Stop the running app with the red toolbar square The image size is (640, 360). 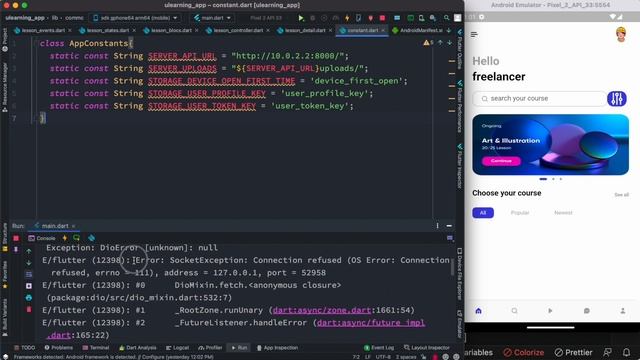tap(382, 18)
